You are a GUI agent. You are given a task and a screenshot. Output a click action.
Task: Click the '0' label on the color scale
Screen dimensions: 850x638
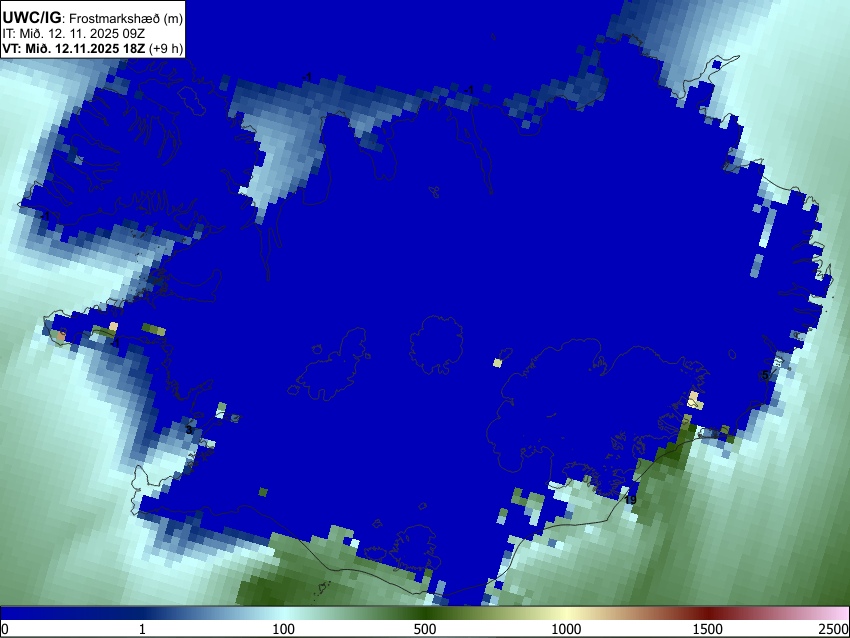(5, 629)
